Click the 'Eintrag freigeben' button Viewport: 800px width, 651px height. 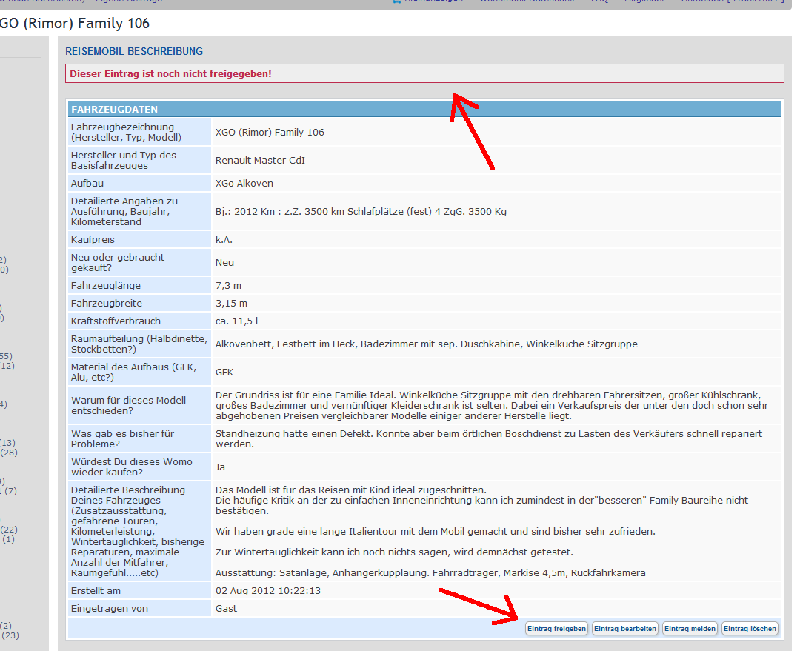pyautogui.click(x=556, y=629)
